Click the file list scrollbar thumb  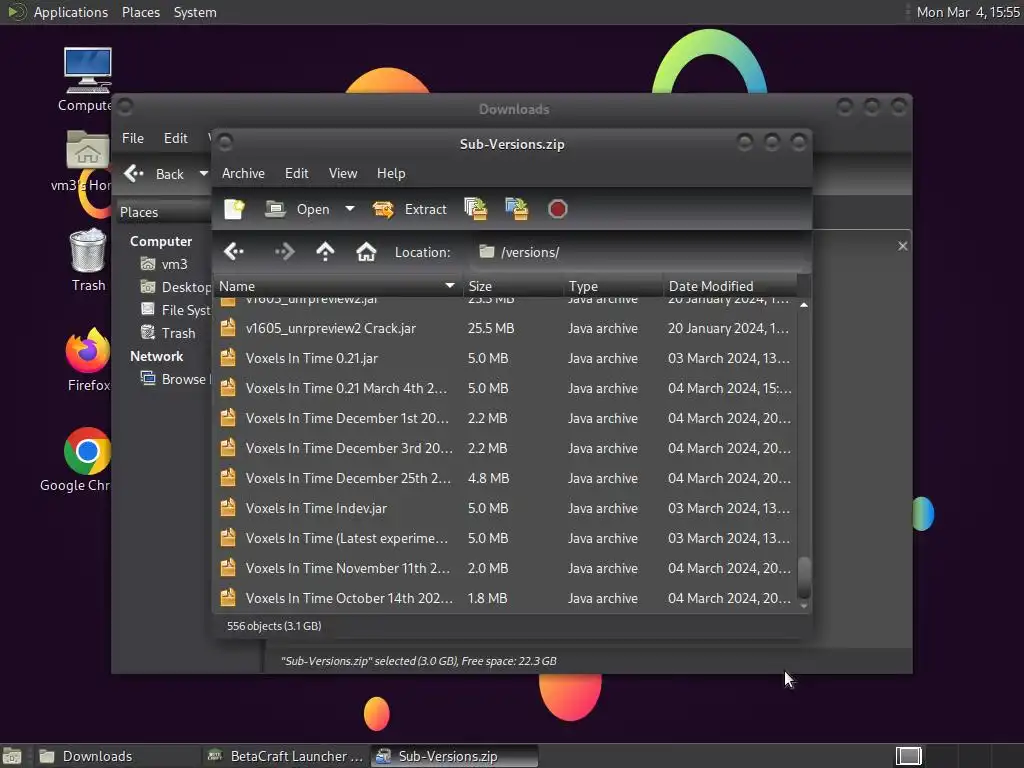point(804,577)
